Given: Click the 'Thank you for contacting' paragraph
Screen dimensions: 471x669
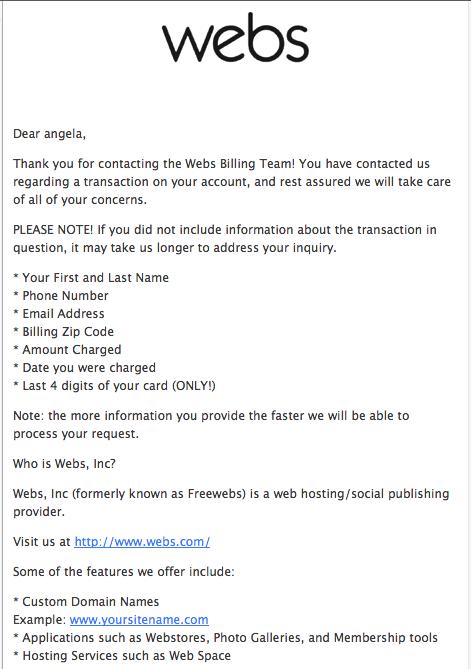Looking at the screenshot, I should (232, 182).
